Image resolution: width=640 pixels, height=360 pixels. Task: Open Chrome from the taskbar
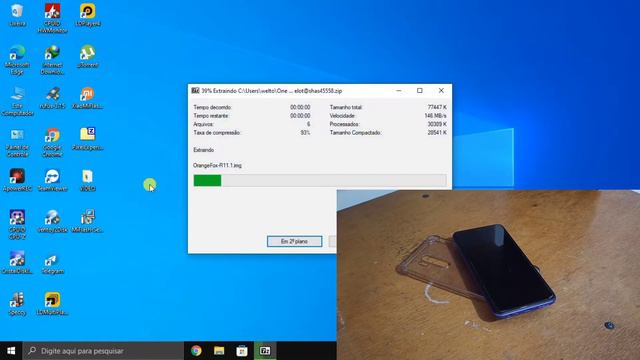(196, 351)
